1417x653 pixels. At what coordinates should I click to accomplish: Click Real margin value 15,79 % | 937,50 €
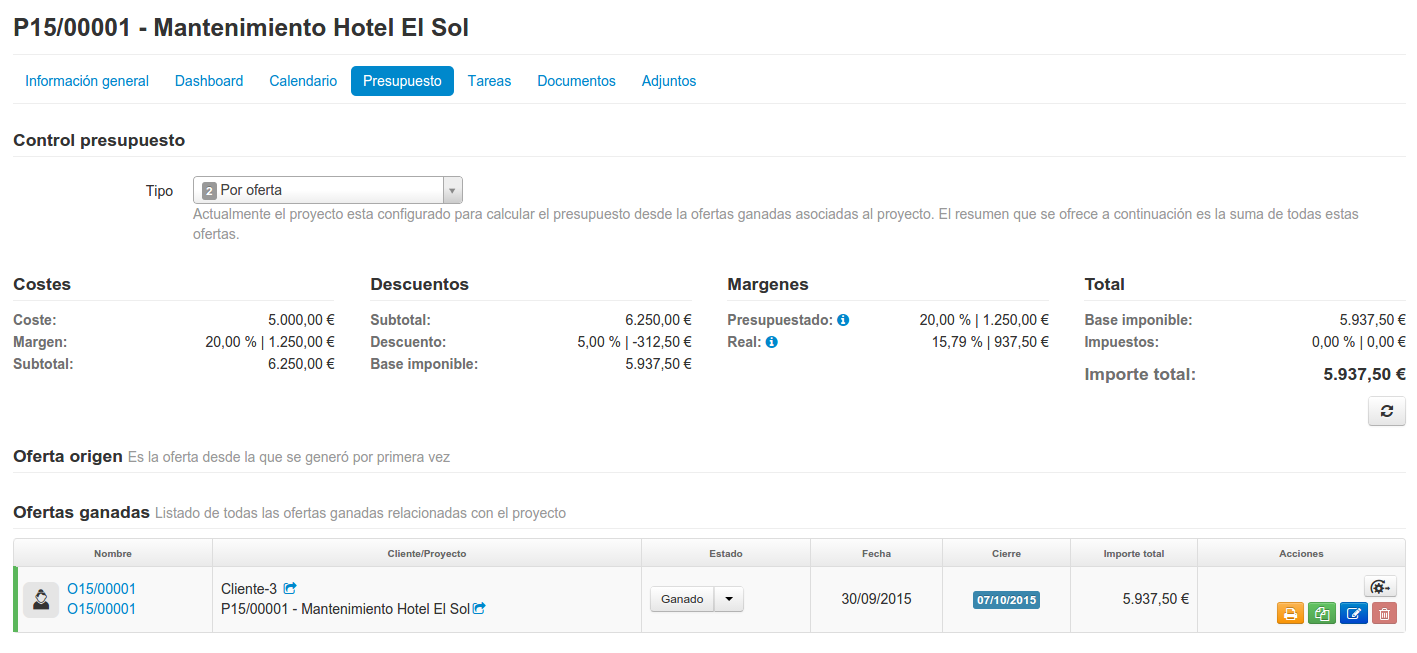pos(990,342)
